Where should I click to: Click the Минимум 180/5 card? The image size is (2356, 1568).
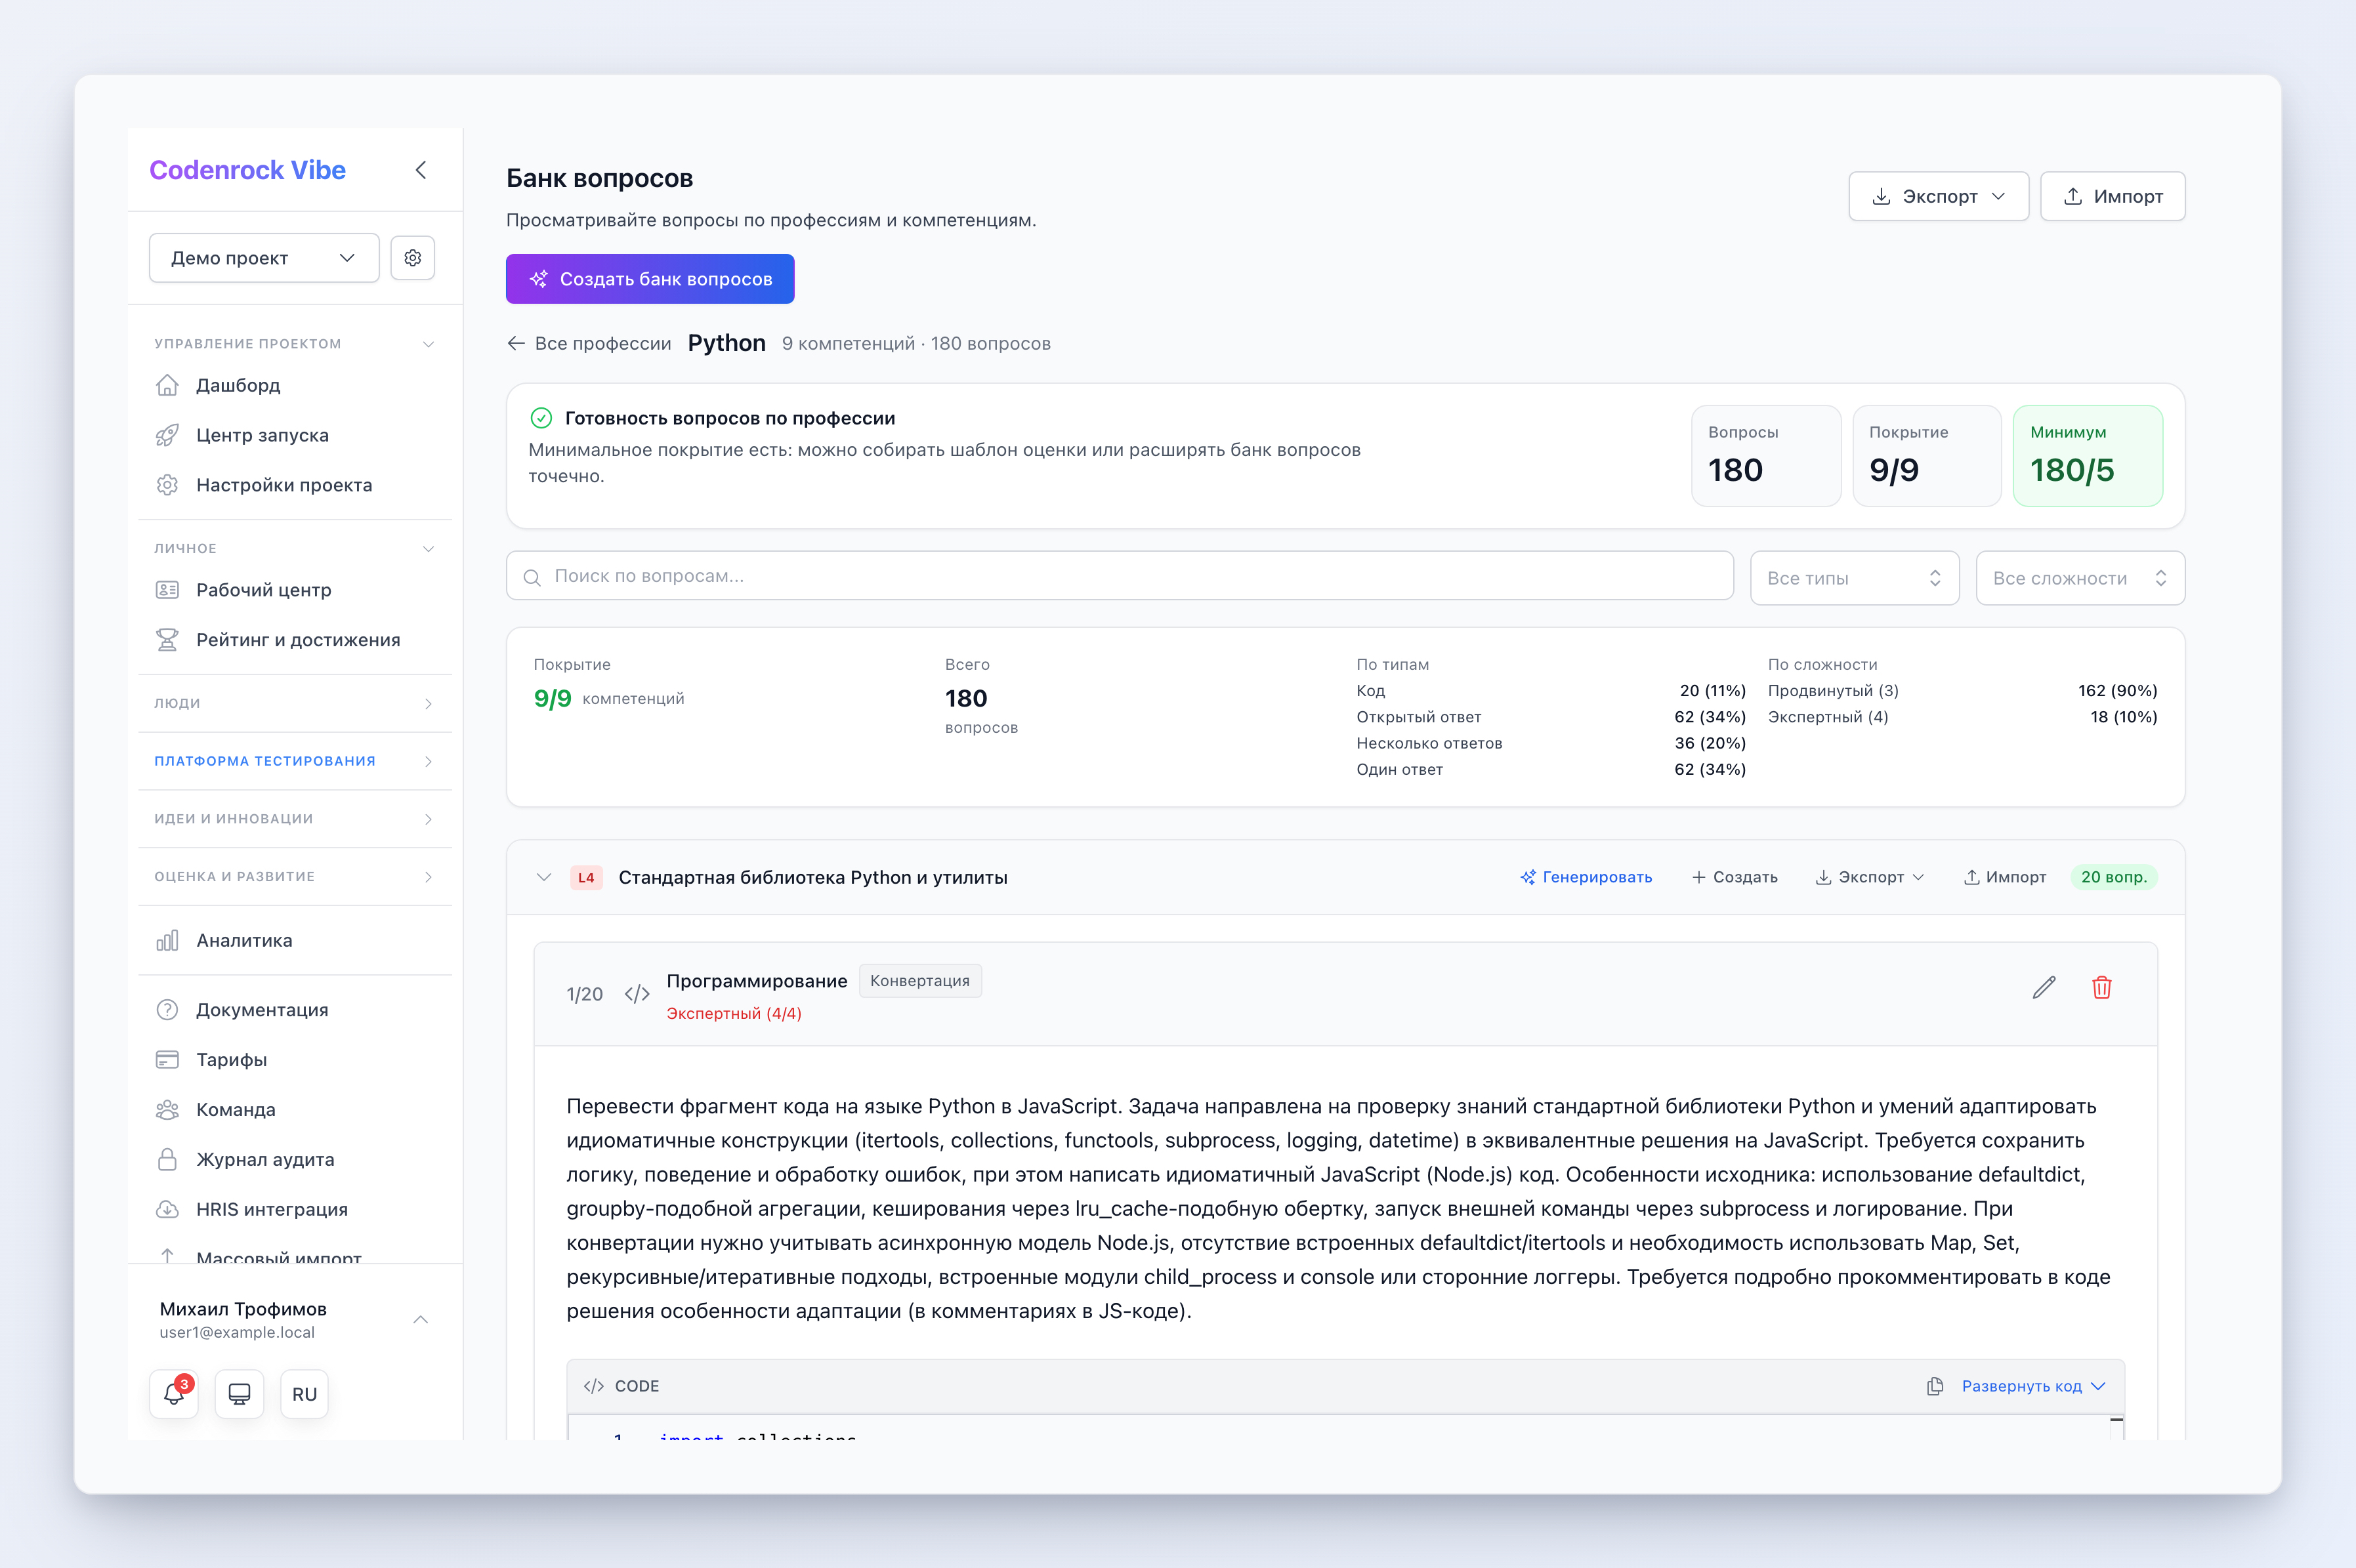[2088, 456]
